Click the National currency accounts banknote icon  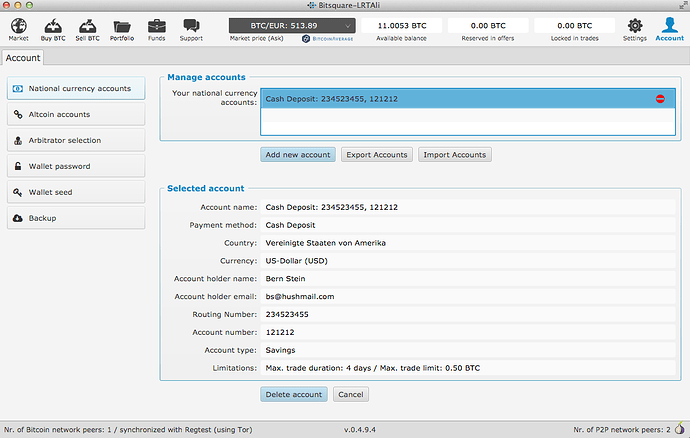click(x=18, y=88)
